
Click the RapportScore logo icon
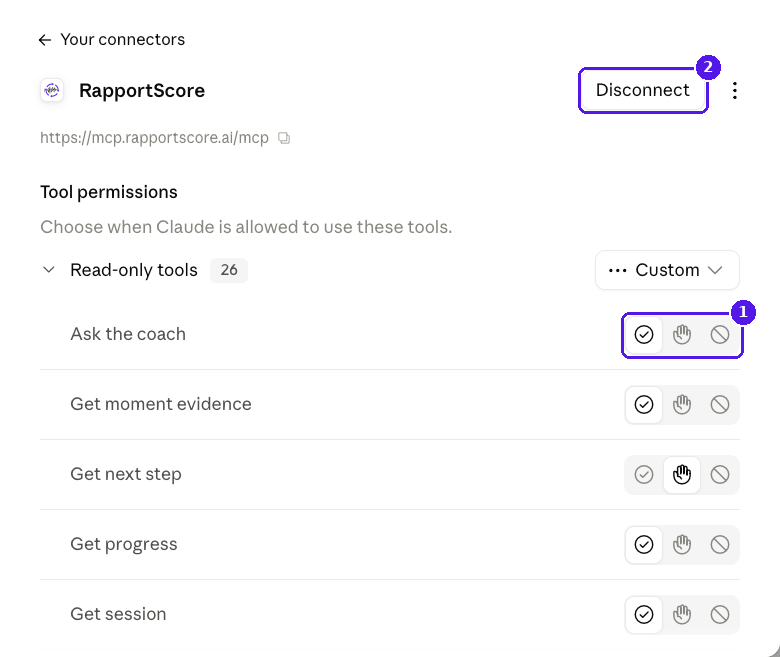(52, 91)
